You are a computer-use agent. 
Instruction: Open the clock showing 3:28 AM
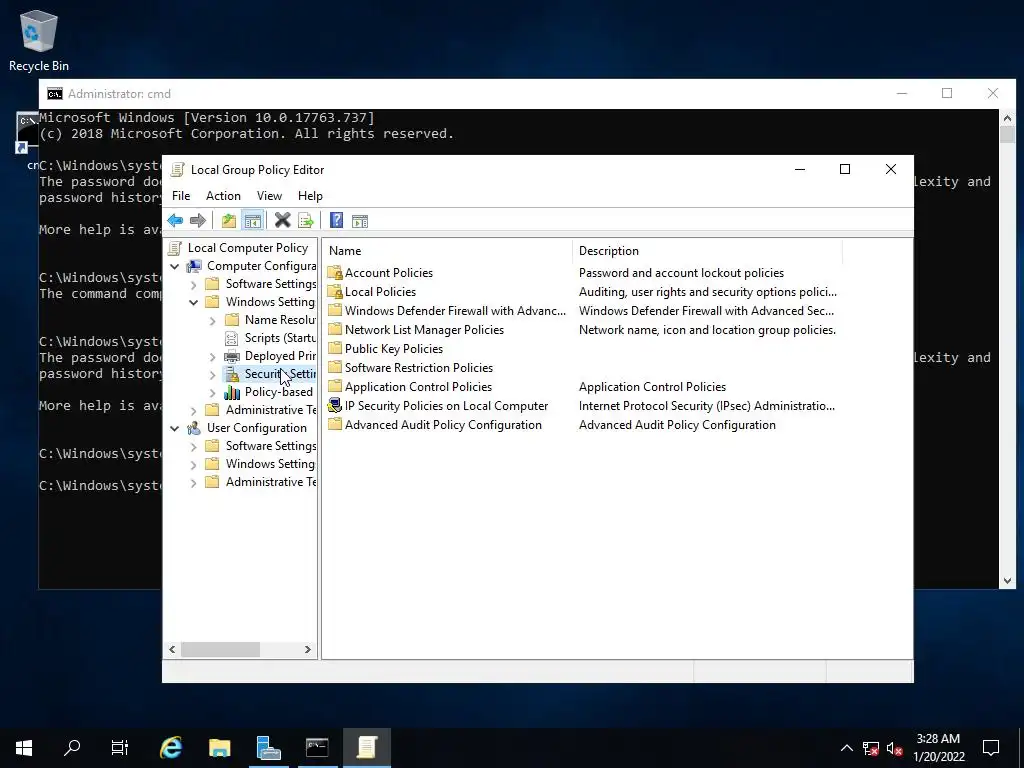[938, 747]
